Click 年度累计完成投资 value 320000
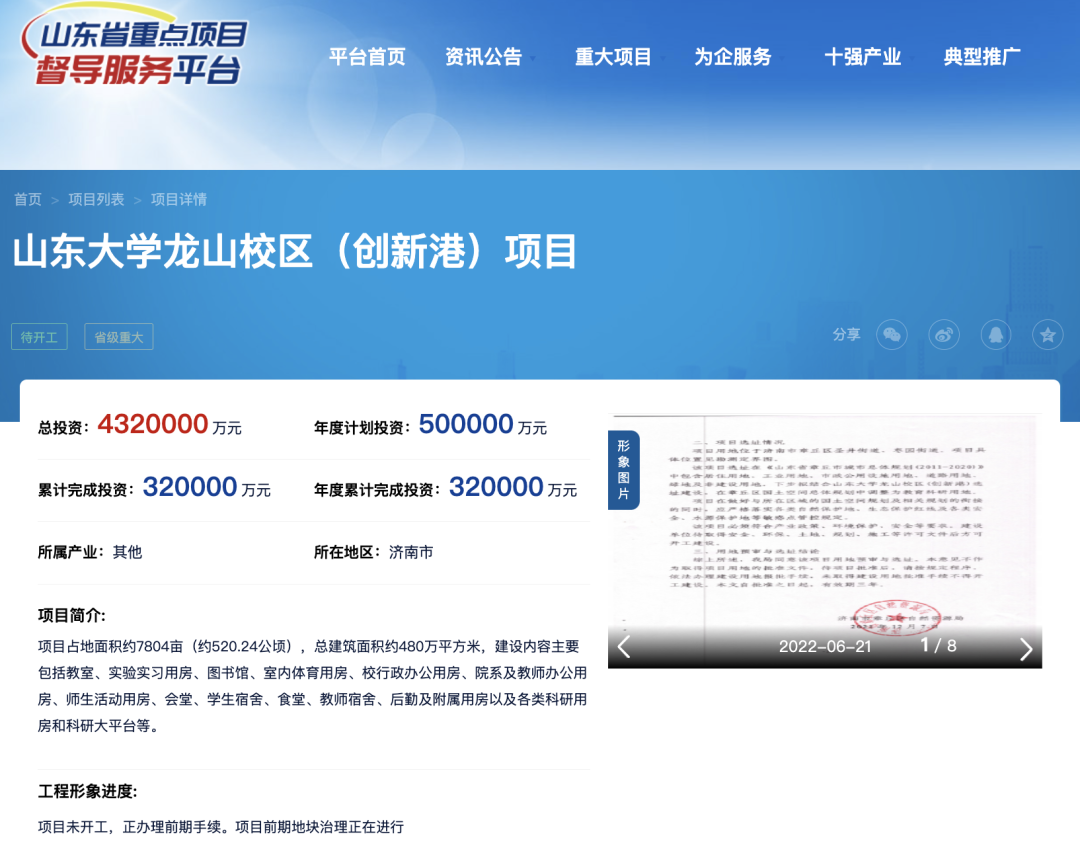This screenshot has width=1080, height=857. [x=497, y=487]
